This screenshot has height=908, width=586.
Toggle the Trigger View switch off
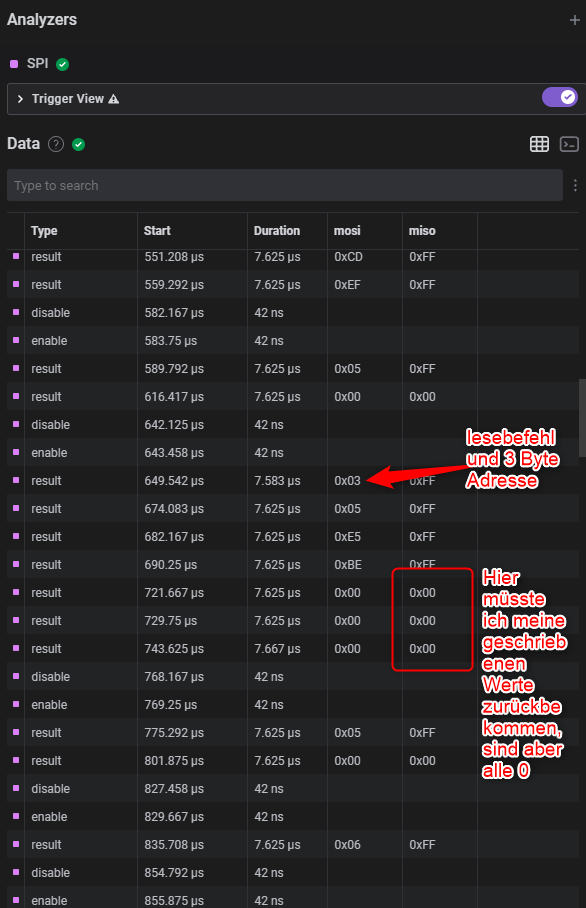(x=559, y=97)
